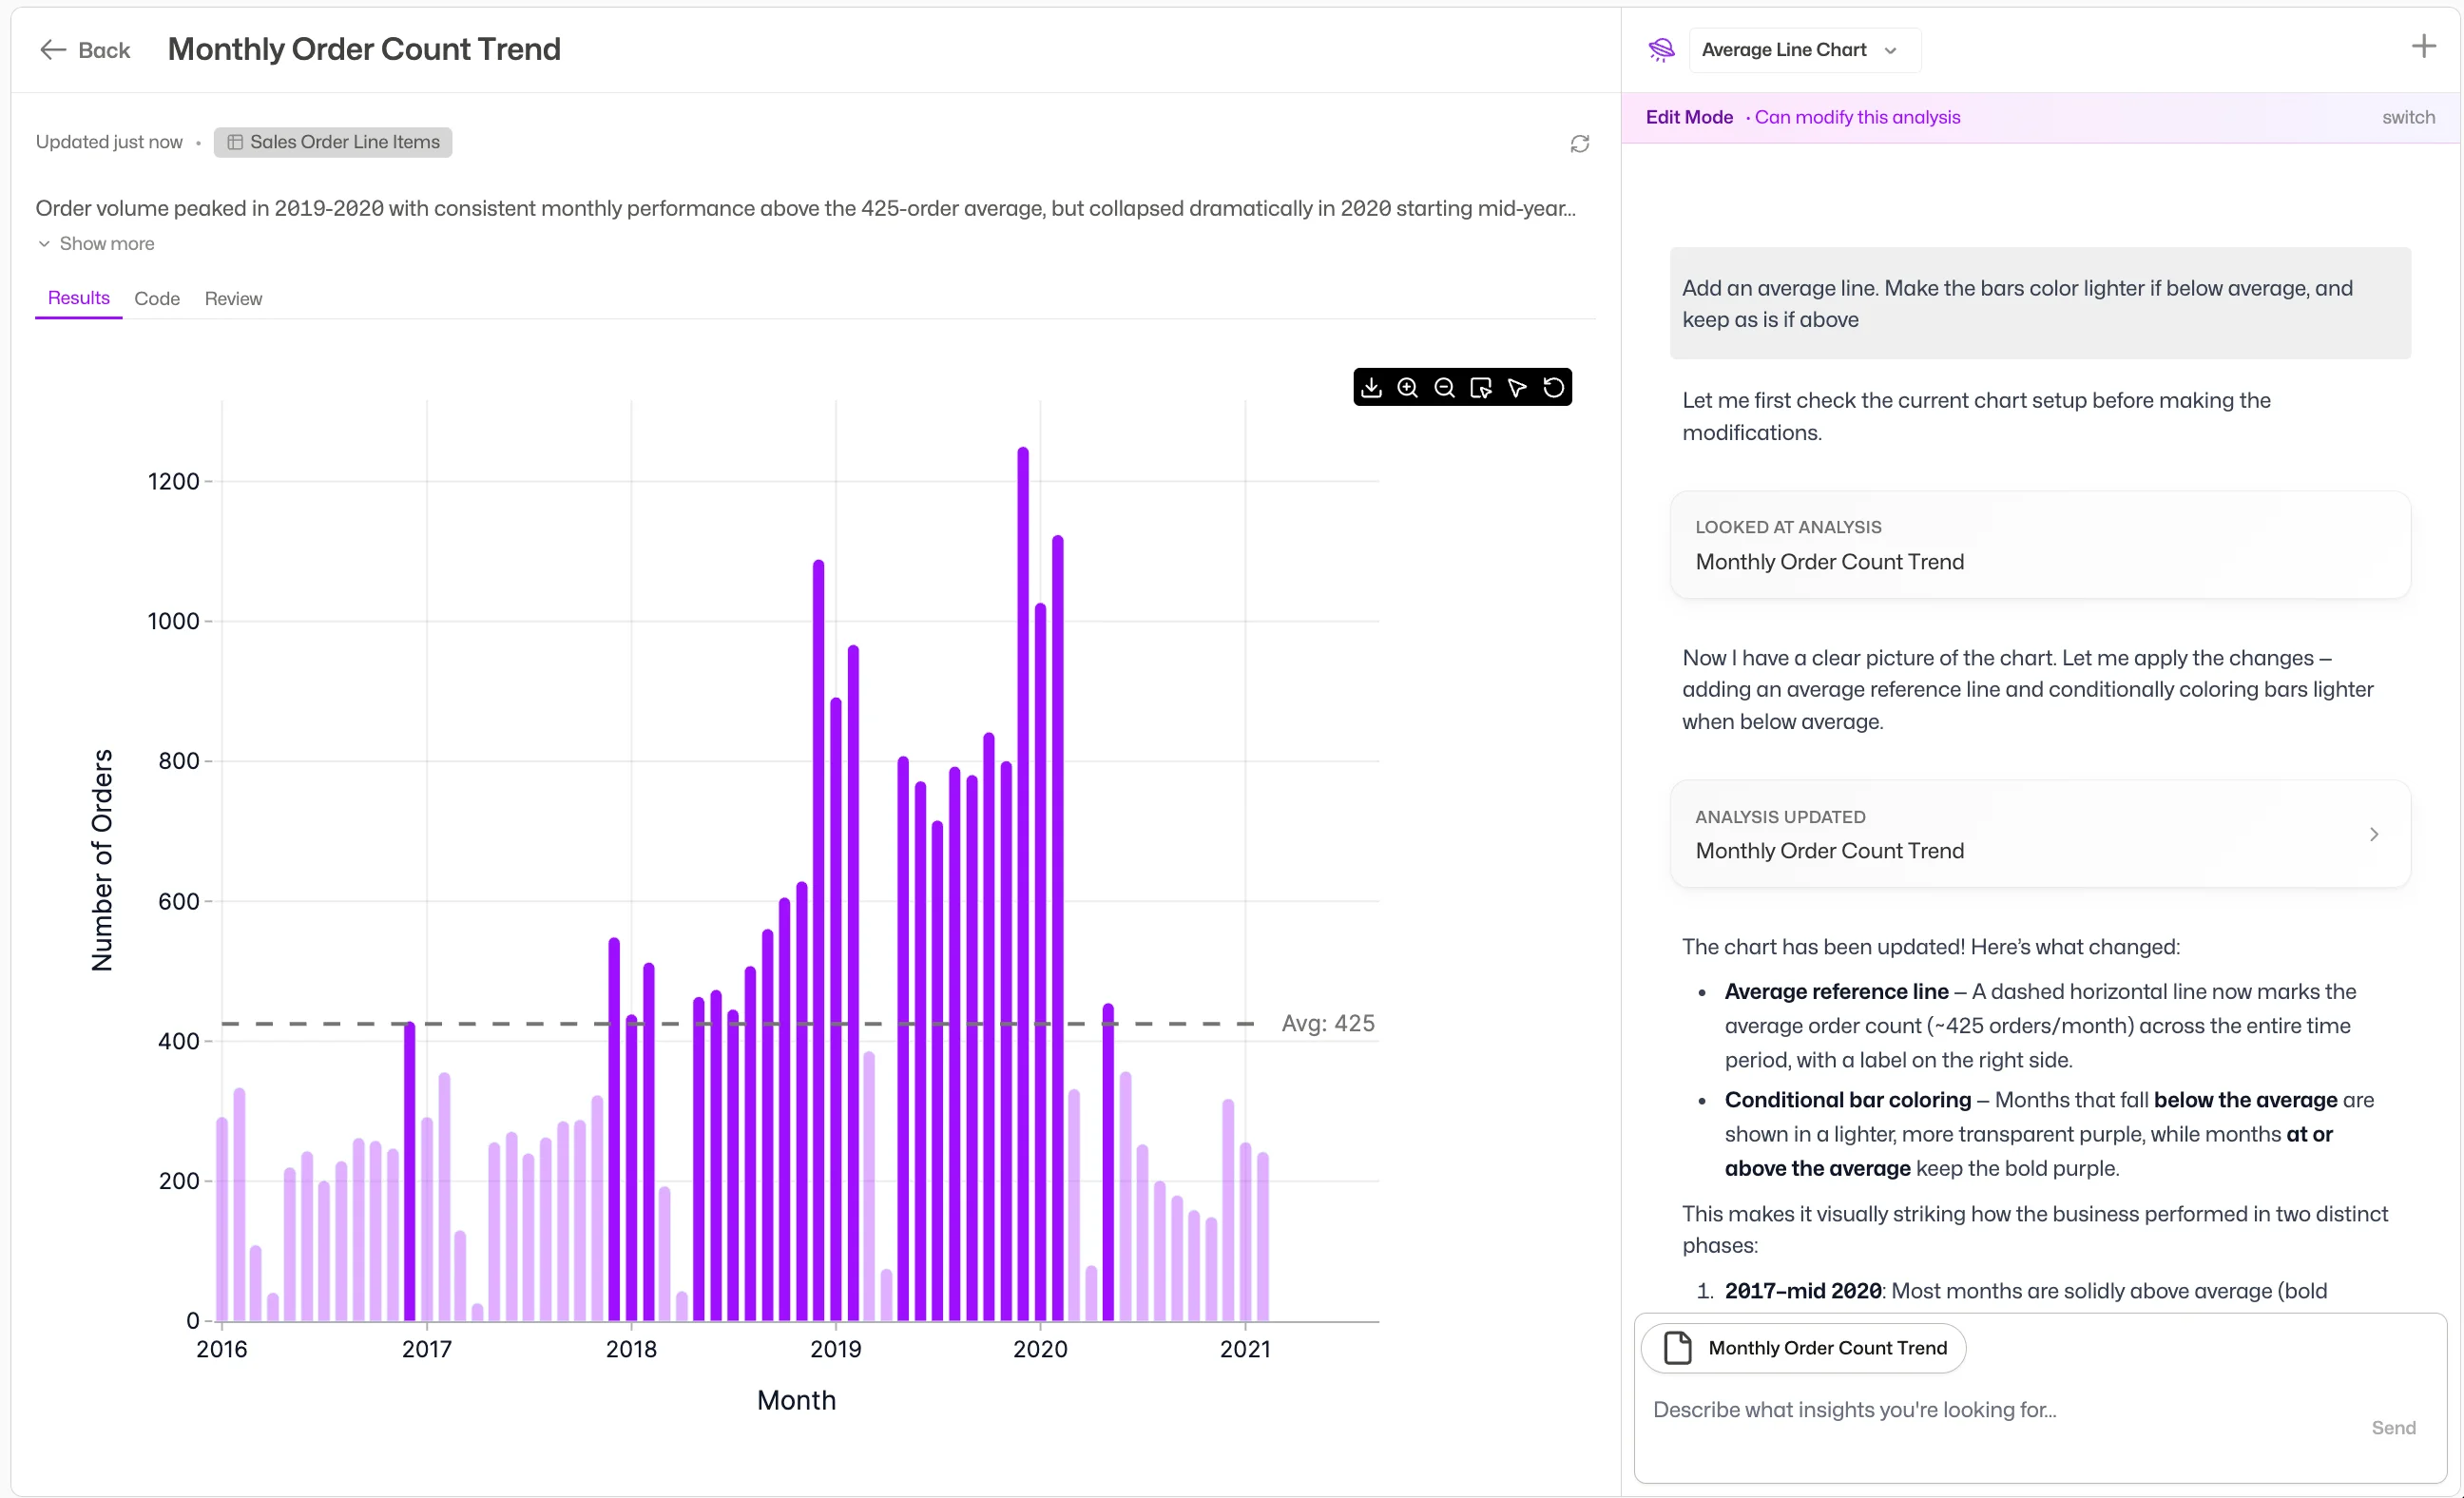Image resolution: width=2464 pixels, height=1498 pixels.
Task: Activate the box select tool
Action: coord(1481,388)
